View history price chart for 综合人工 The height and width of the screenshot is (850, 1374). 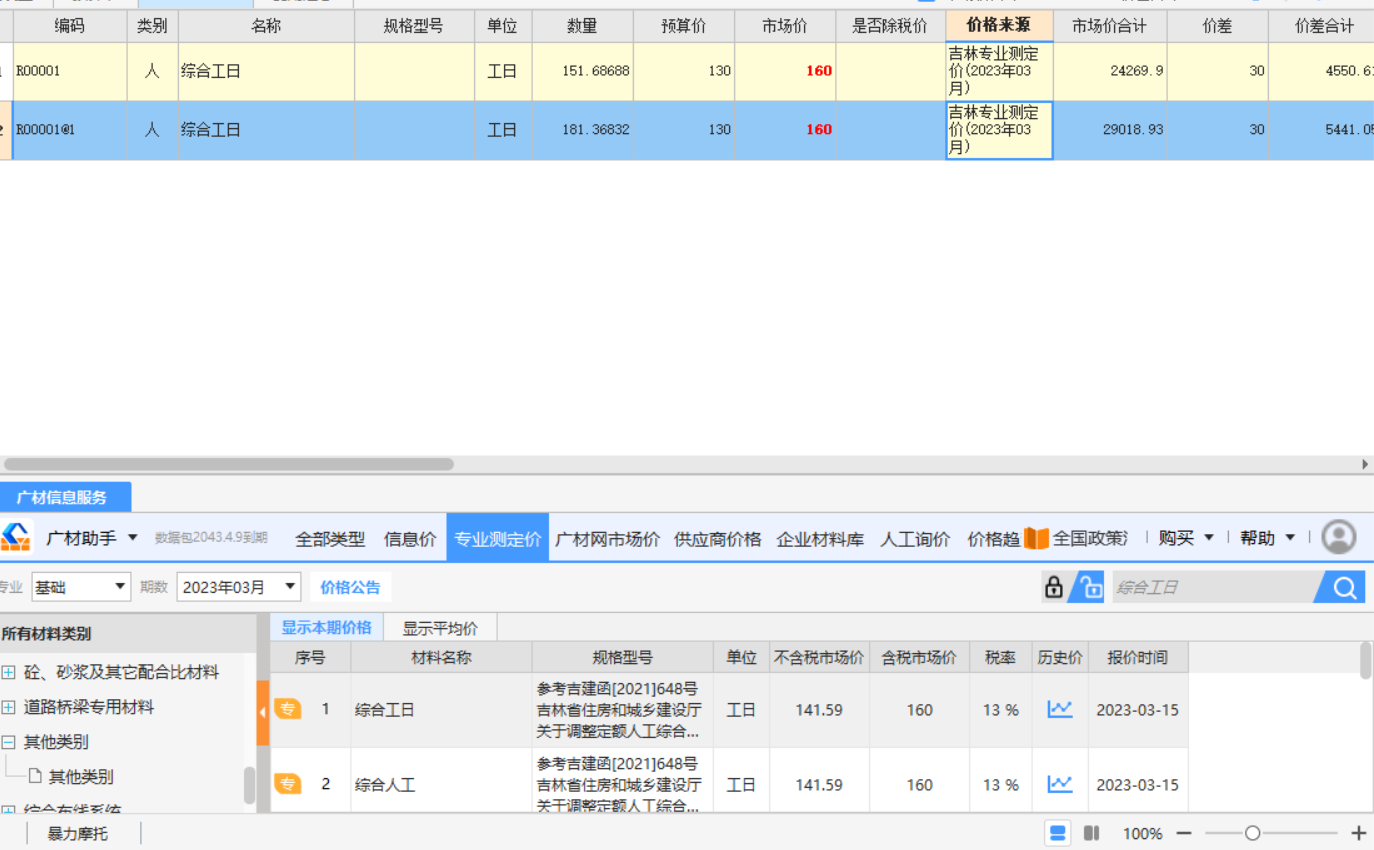tap(1059, 785)
